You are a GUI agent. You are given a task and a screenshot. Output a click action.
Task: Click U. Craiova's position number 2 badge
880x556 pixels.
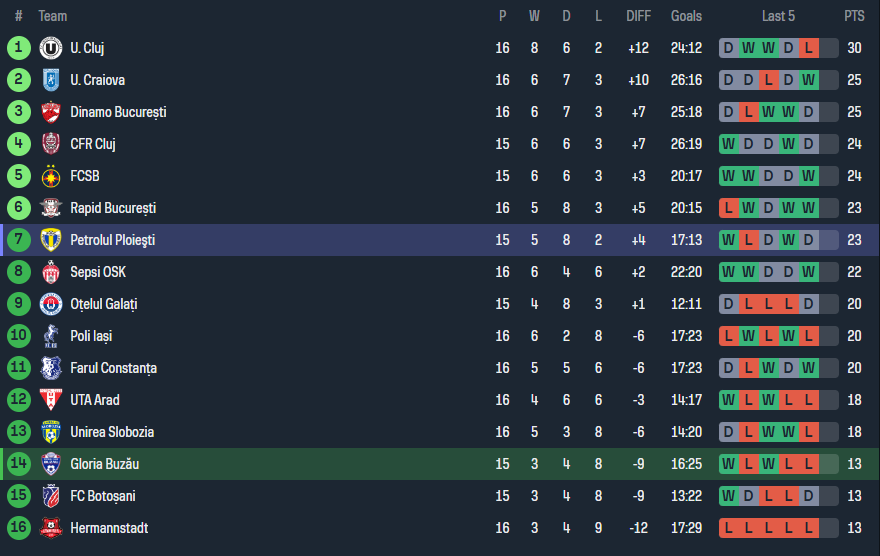(x=18, y=80)
